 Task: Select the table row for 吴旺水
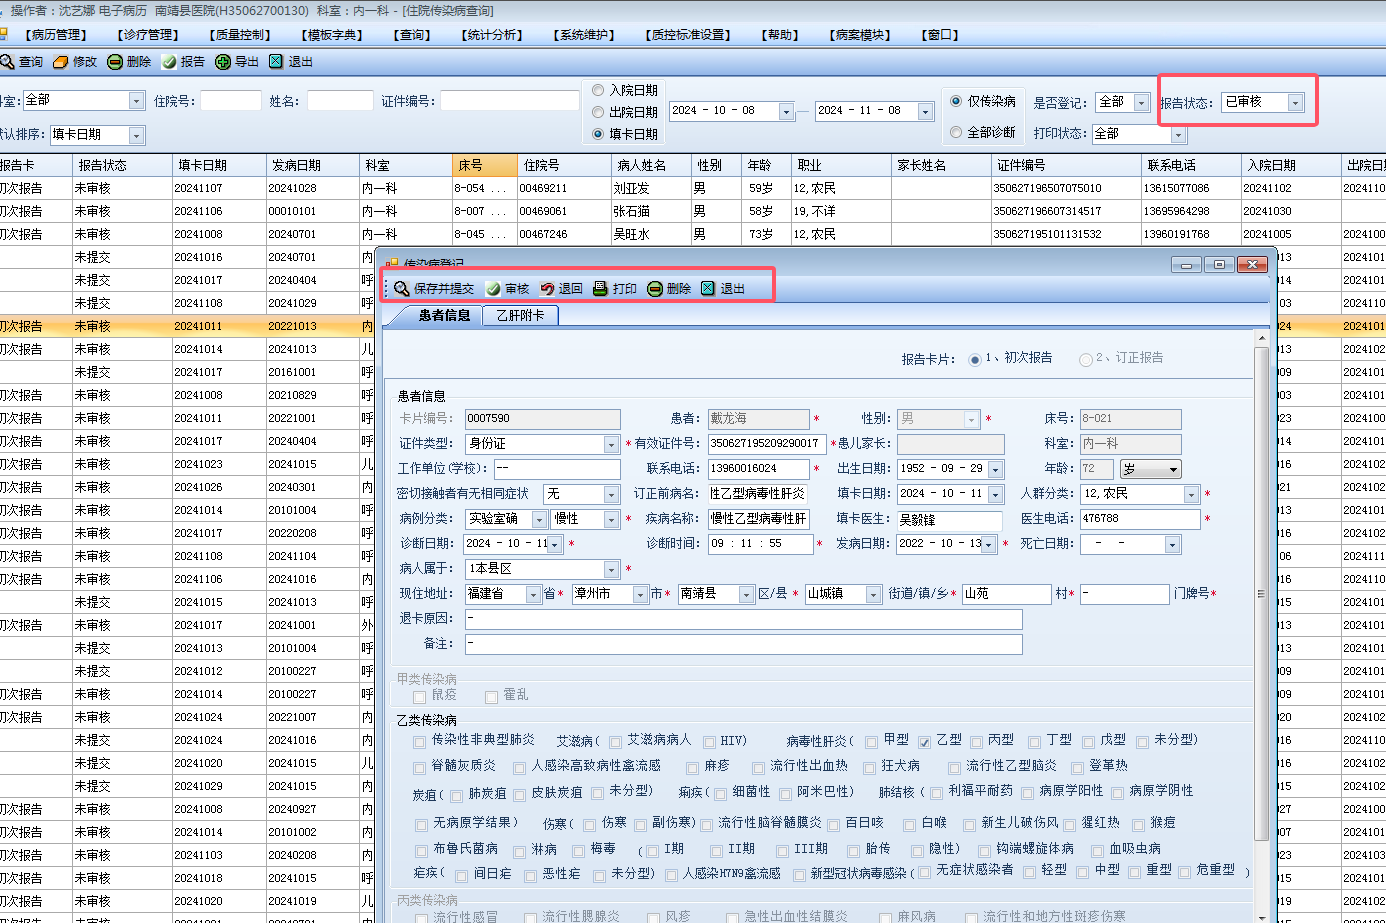click(693, 234)
